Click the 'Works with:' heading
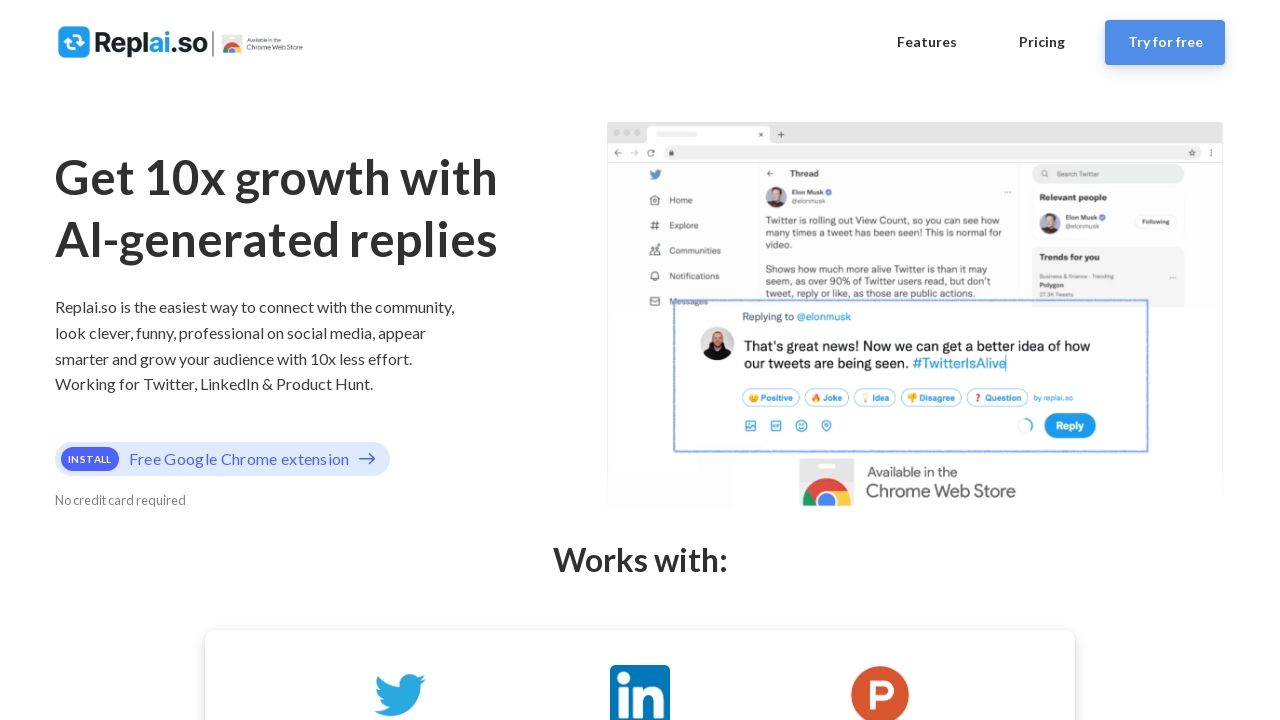Image resolution: width=1280 pixels, height=720 pixels. tap(640, 560)
